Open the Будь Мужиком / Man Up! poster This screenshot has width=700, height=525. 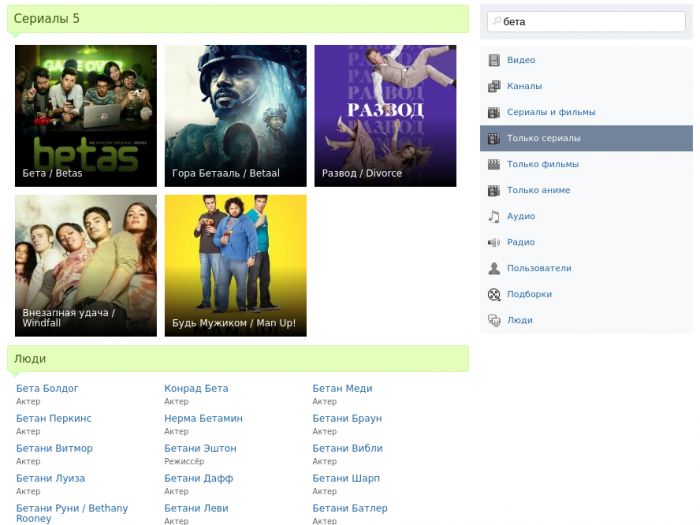[x=236, y=266]
